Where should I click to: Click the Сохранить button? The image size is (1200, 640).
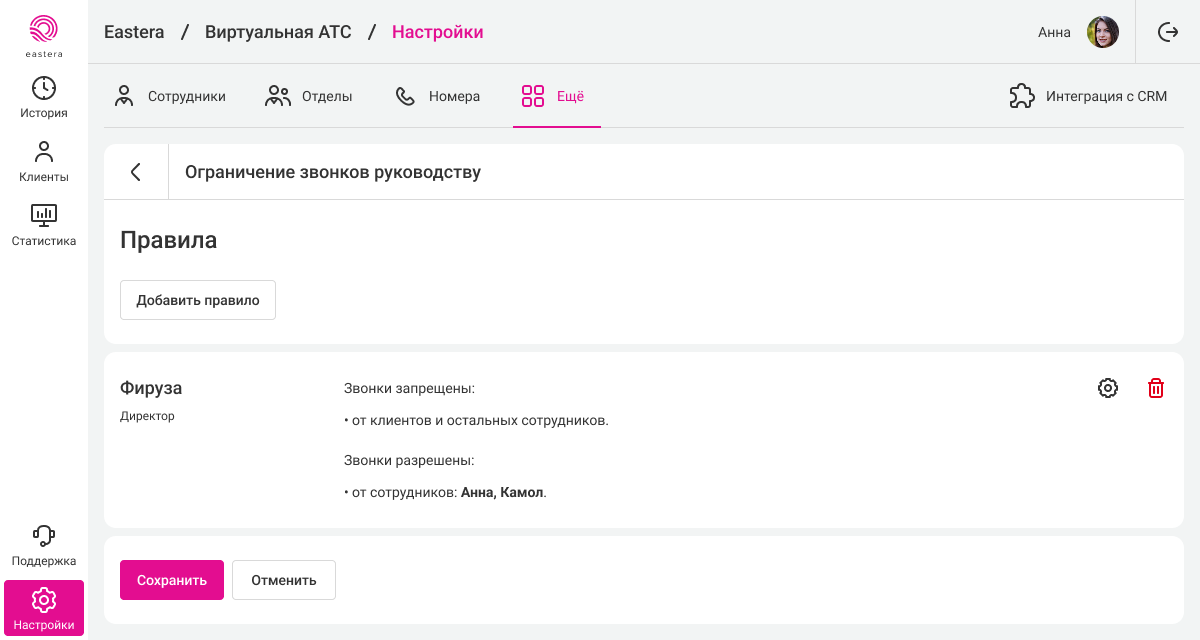tap(172, 580)
